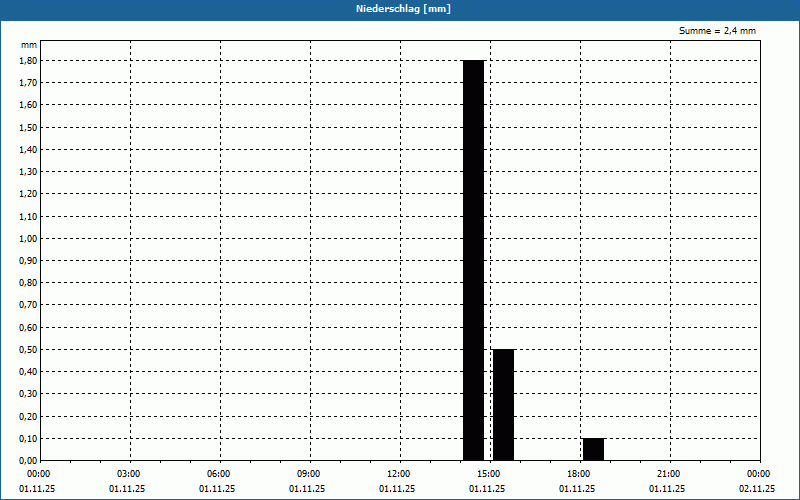This screenshot has height=500, width=800.
Task: Click the 06:00 time label
Action: click(219, 474)
